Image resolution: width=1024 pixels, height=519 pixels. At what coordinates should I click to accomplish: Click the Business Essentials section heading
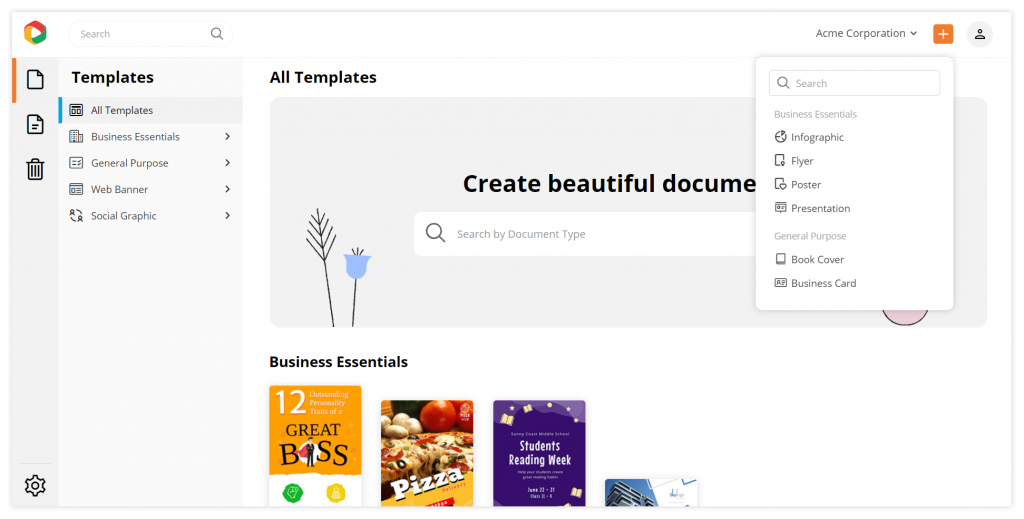point(338,362)
